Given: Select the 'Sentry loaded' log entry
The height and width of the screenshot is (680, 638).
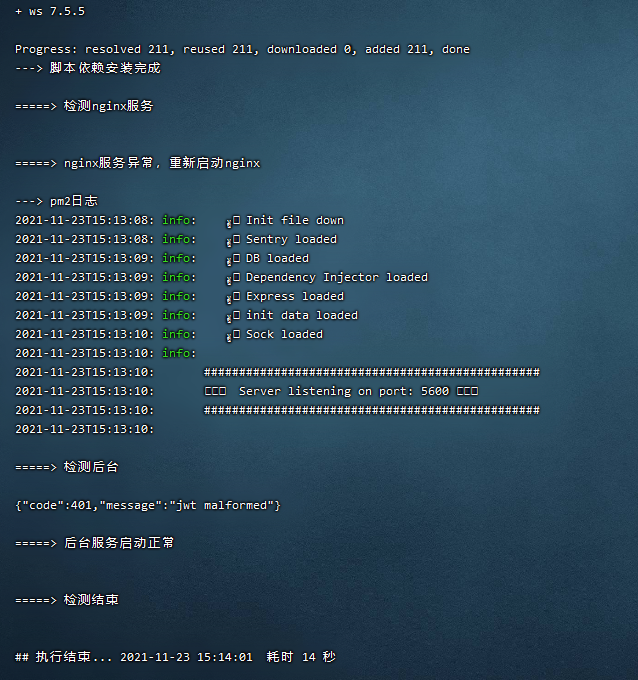Looking at the screenshot, I should (291, 239).
